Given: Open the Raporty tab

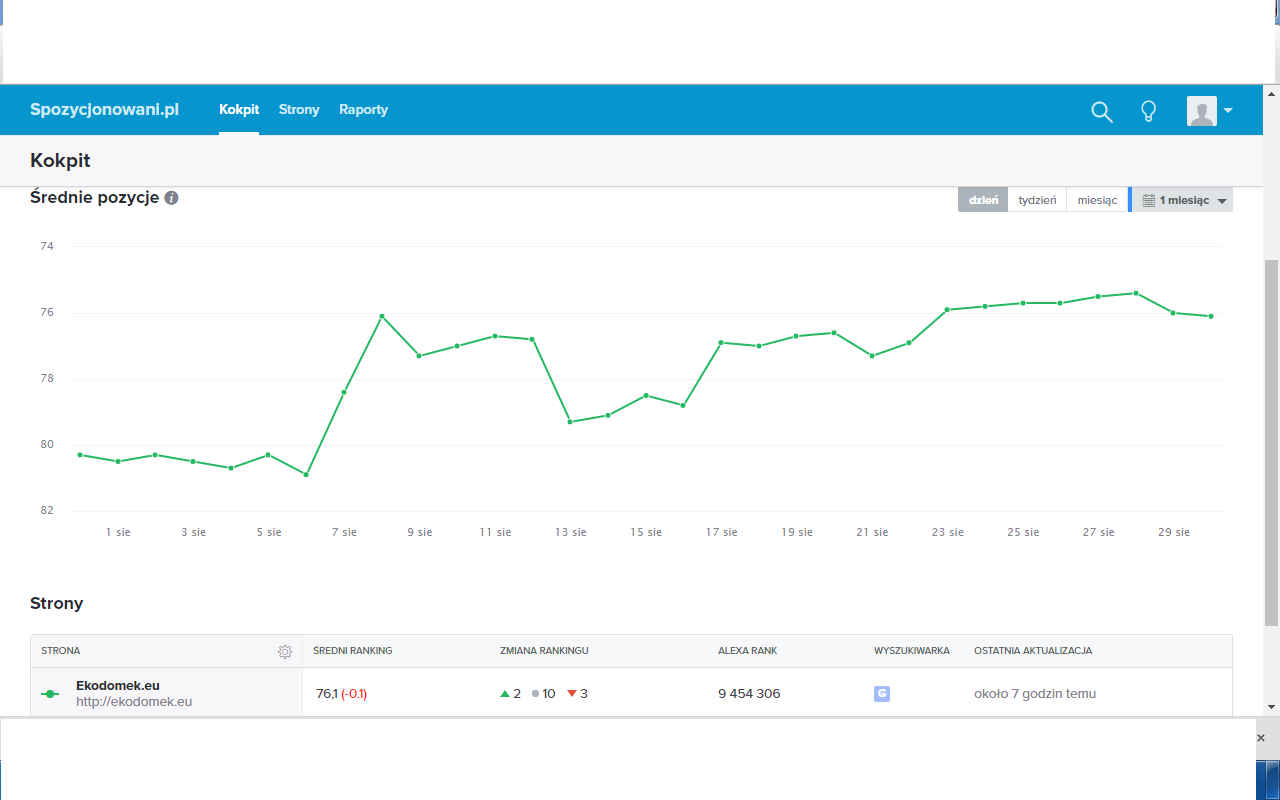Looking at the screenshot, I should (x=363, y=110).
